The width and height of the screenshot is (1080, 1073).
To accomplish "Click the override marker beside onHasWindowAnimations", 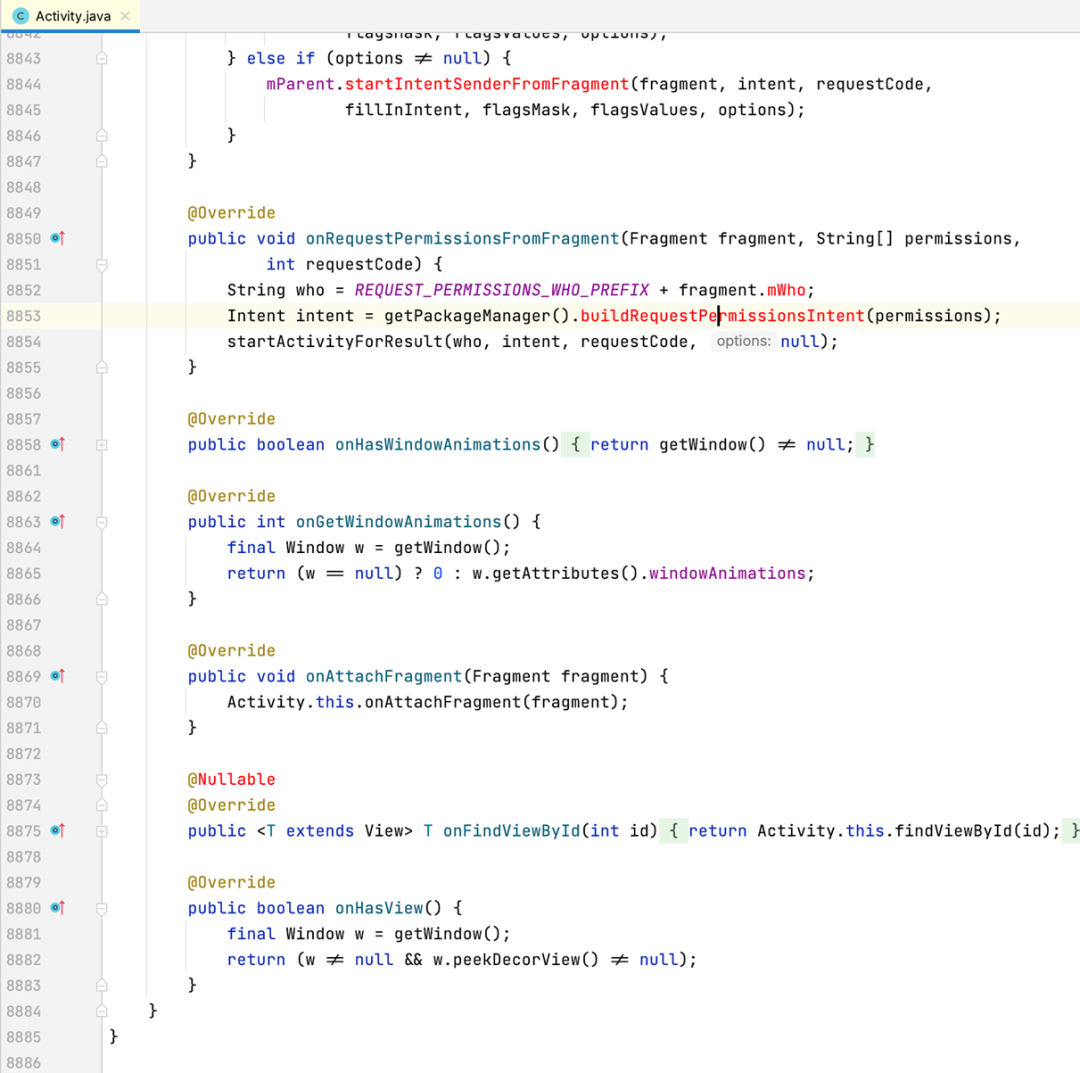I will [57, 445].
